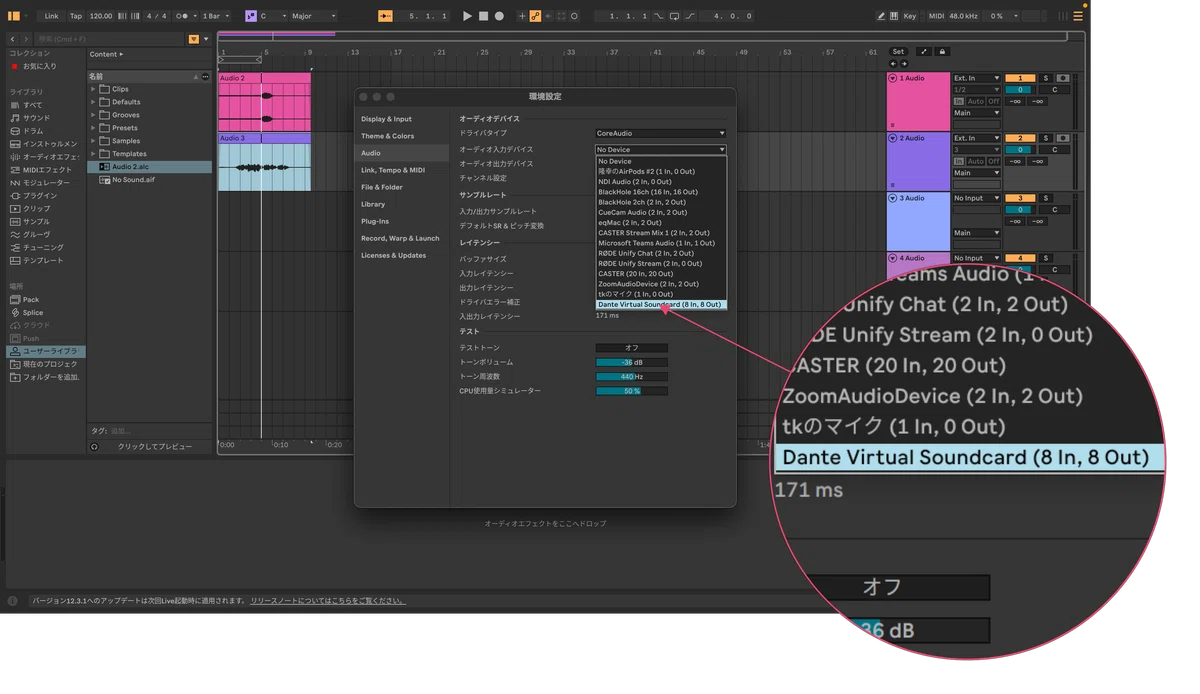Screen dimensions: 1200x694
Task: Open the Driver Type CoreAudio dropdown
Action: pyautogui.click(x=661, y=133)
